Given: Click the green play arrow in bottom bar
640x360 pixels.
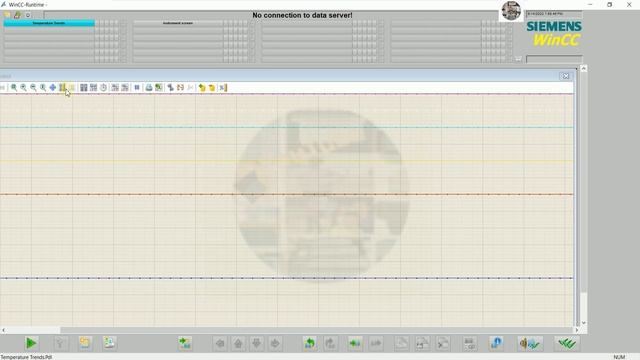Looking at the screenshot, I should (31, 343).
